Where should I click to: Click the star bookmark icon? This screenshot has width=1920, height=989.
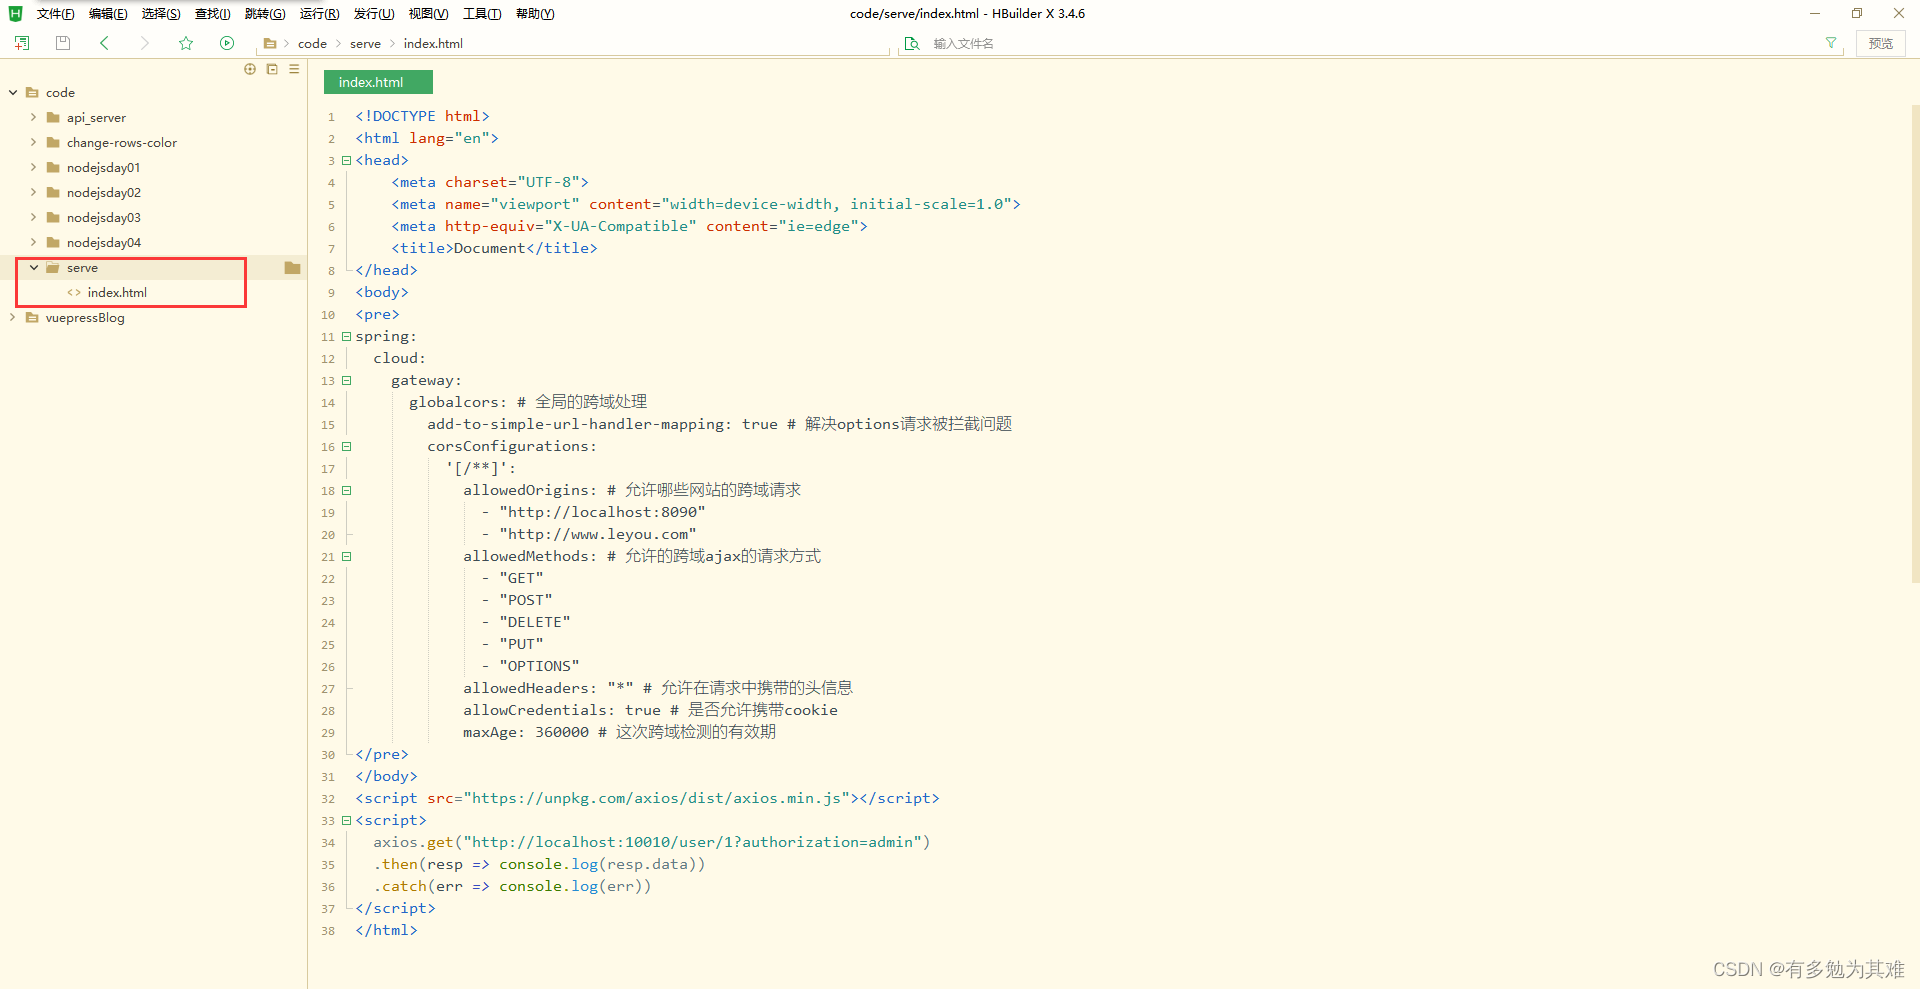(186, 43)
